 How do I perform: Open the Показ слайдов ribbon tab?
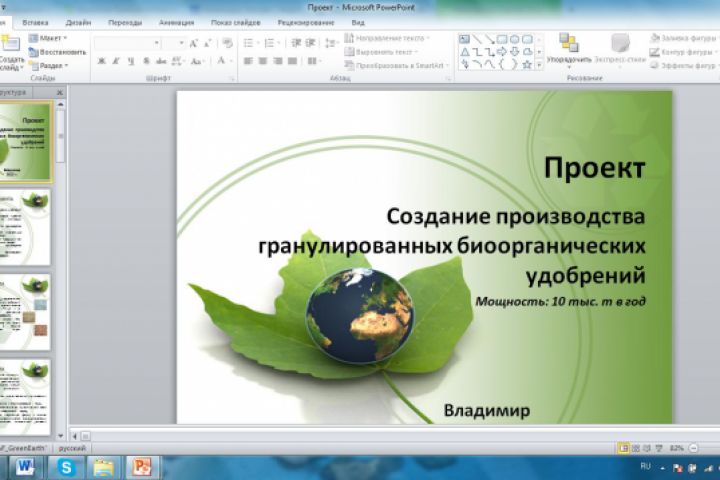tap(236, 23)
